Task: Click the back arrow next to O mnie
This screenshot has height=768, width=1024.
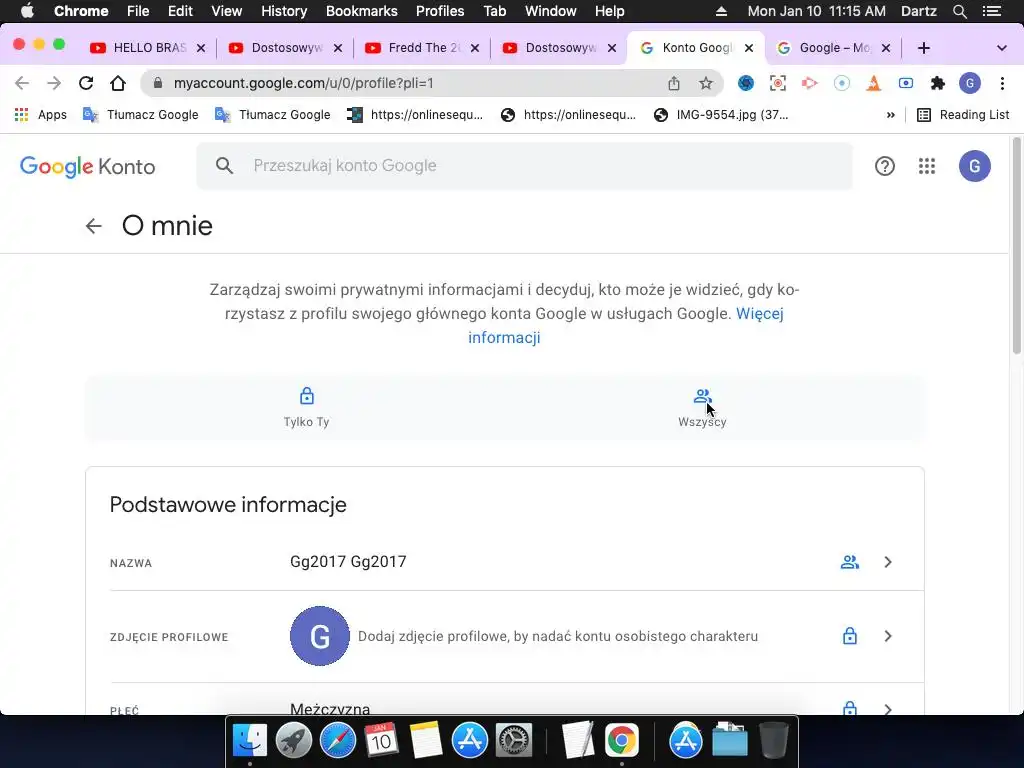Action: [93, 226]
